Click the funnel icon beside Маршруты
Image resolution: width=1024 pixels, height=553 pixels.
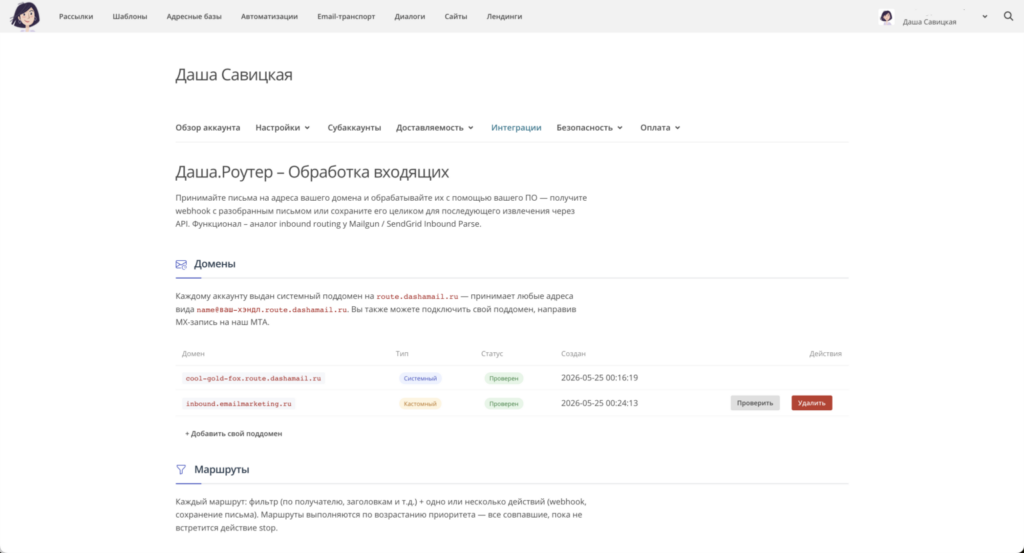[181, 469]
